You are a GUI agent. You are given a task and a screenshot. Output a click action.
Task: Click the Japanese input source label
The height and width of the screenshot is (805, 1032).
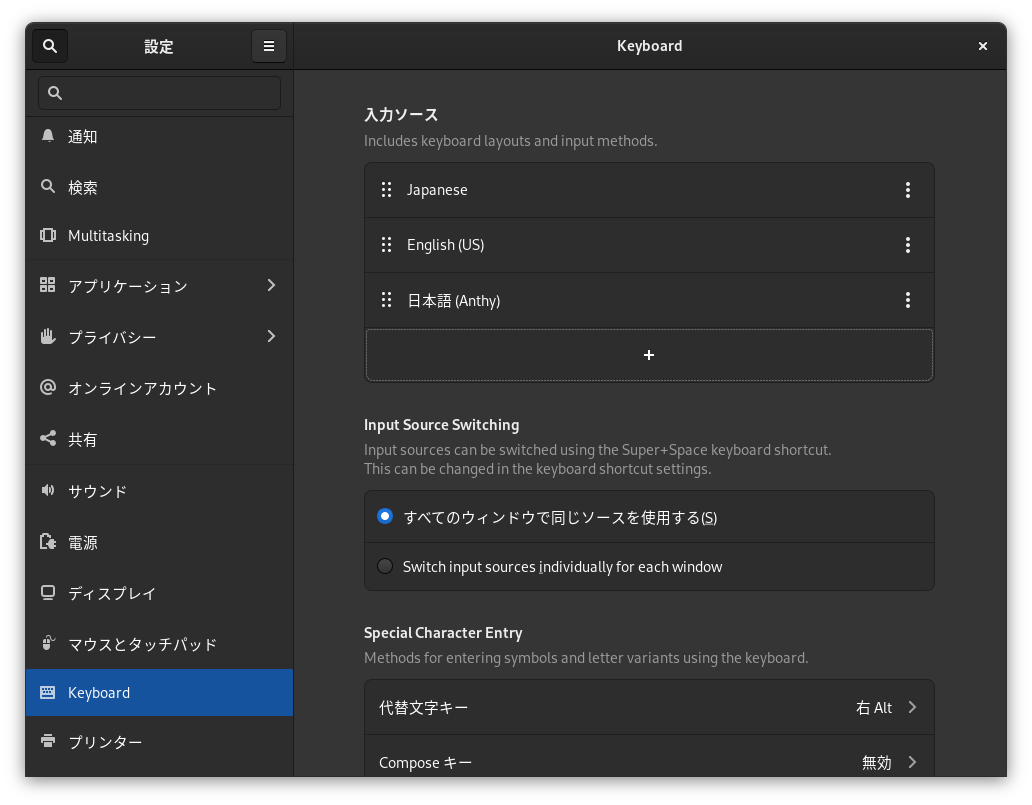pos(437,190)
